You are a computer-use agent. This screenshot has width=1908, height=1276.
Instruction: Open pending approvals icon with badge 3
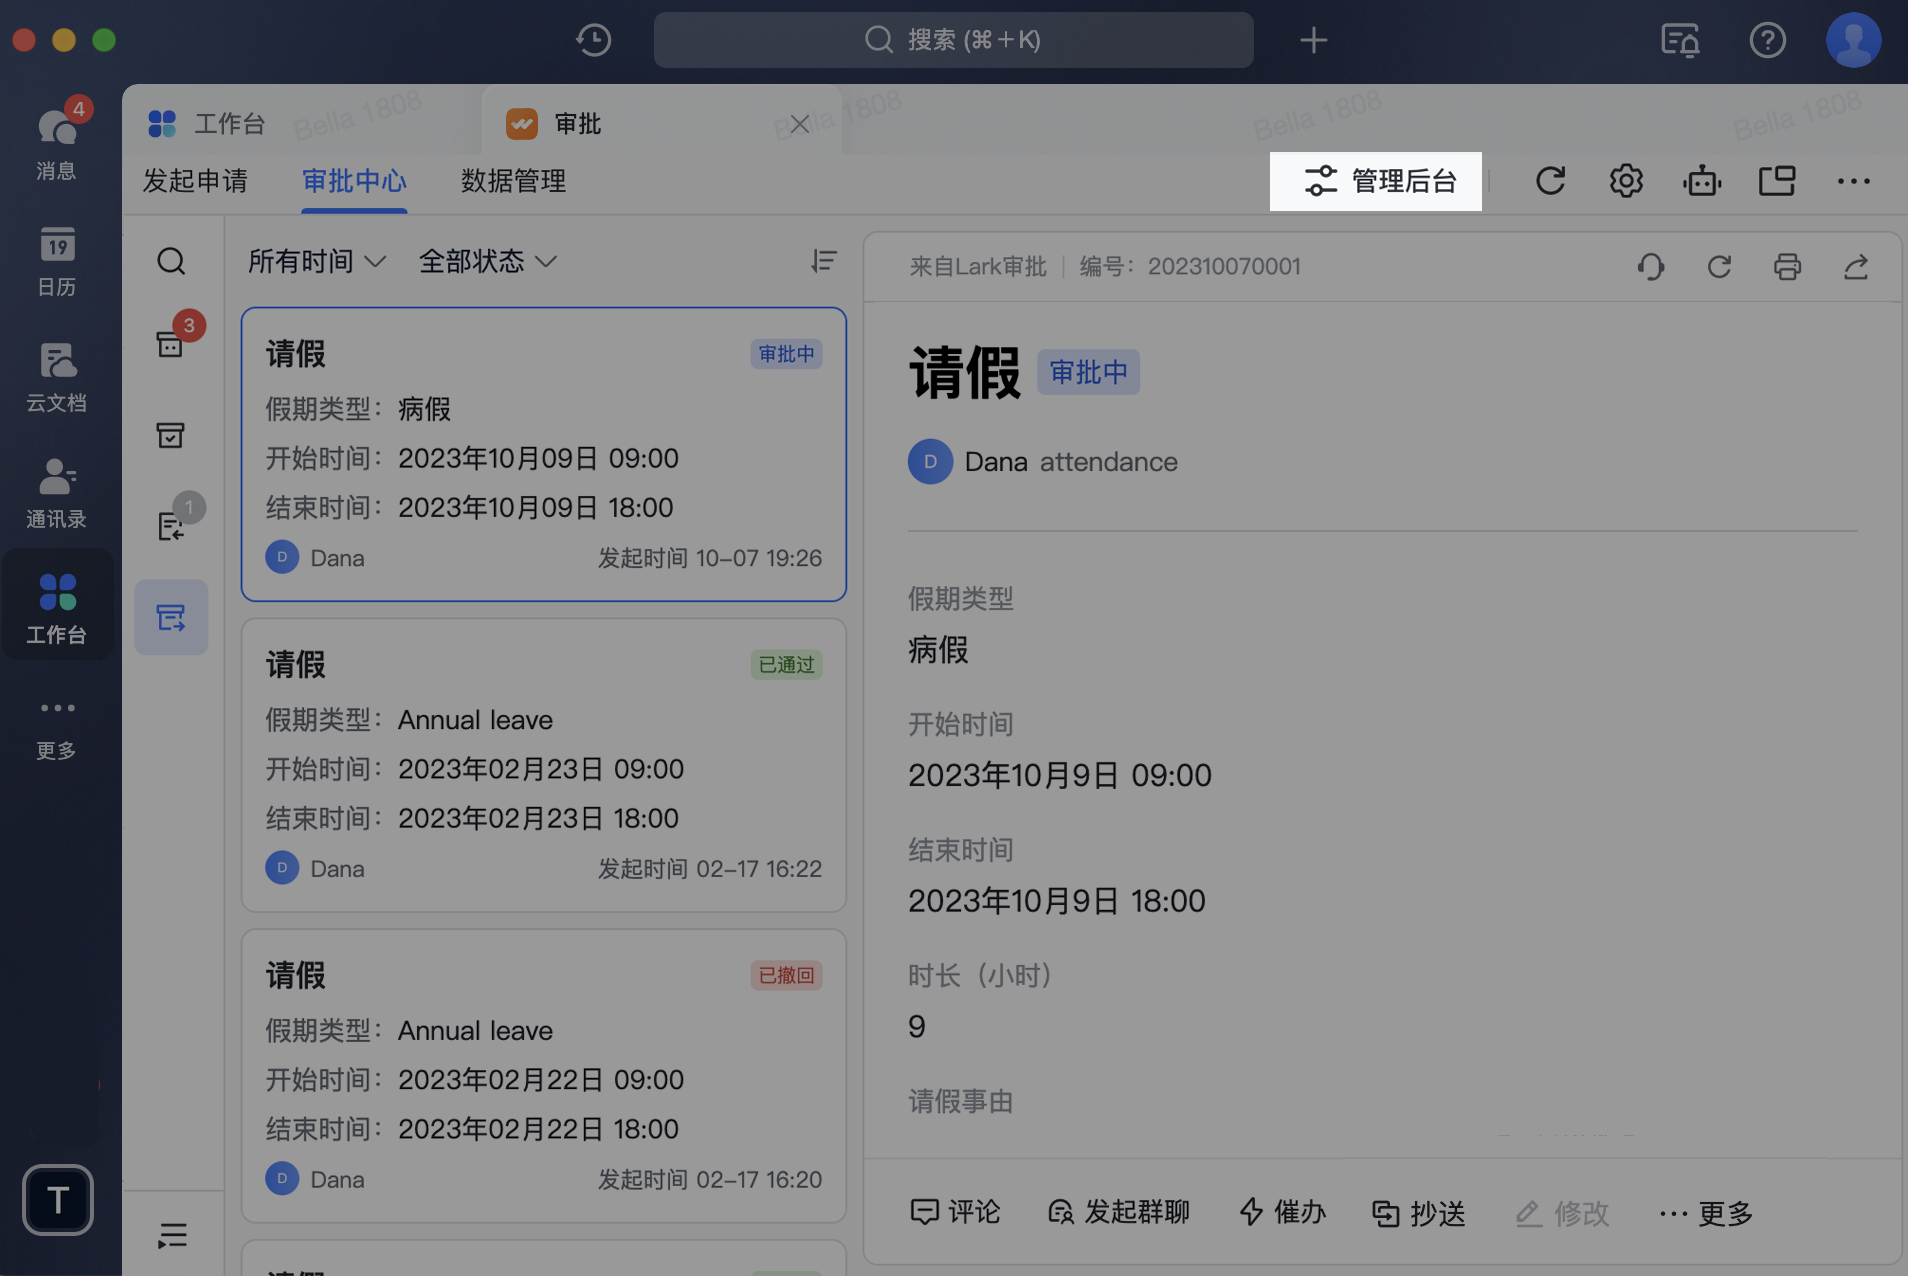171,343
